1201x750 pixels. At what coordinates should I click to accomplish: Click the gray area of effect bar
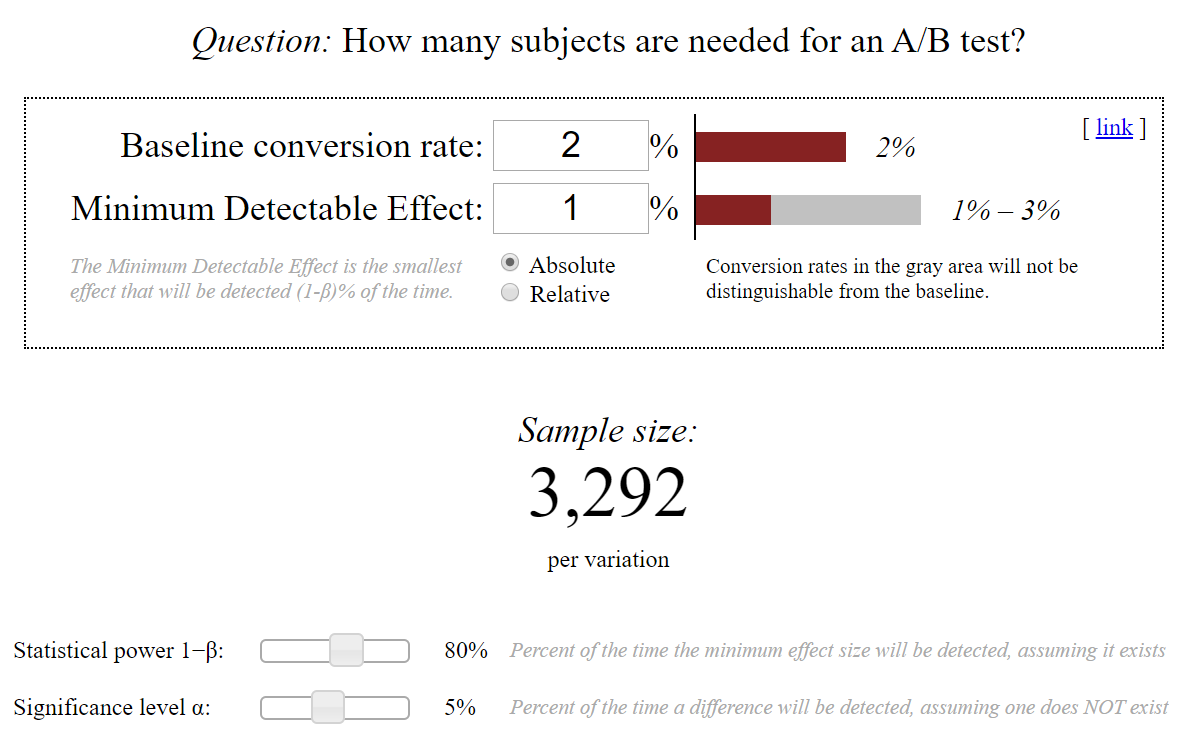[x=846, y=210]
